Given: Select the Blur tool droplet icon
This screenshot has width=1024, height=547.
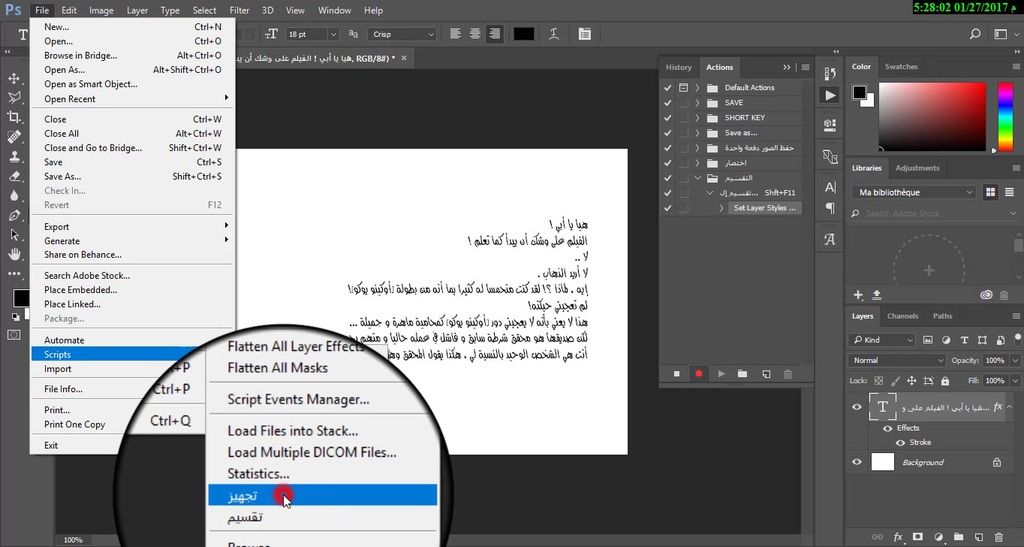Looking at the screenshot, I should point(14,196).
